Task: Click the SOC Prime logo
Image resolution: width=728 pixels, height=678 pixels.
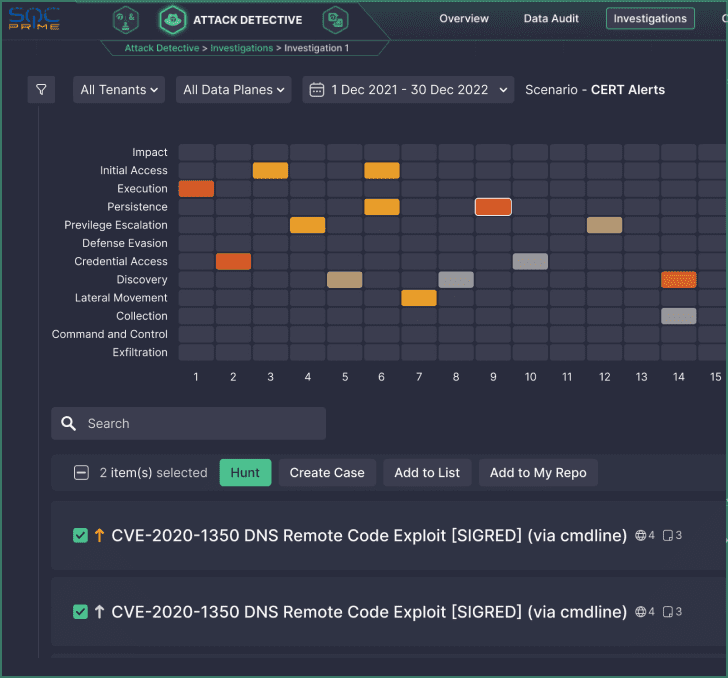Action: point(34,18)
